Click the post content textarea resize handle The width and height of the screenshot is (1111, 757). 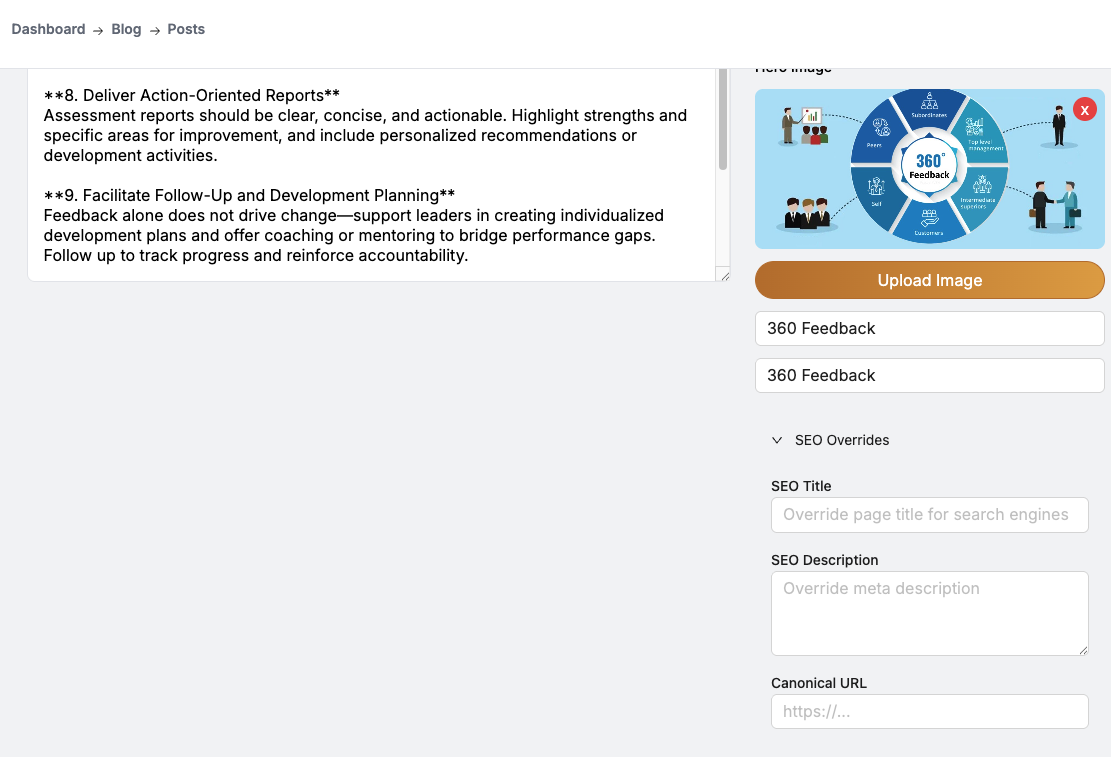click(723, 275)
